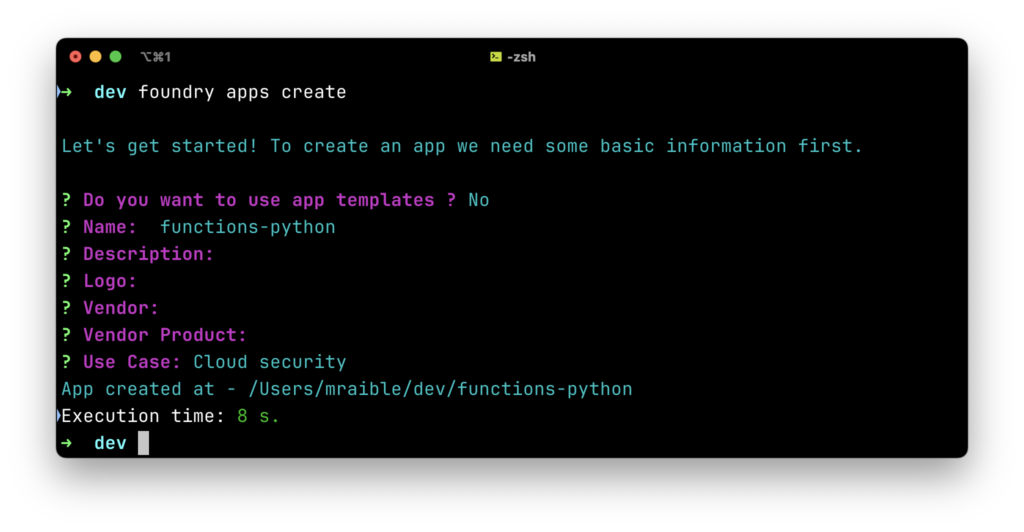Viewport: 1024px width, 532px height.
Task: Click the question mark before 'Do you want'
Action: (66, 200)
